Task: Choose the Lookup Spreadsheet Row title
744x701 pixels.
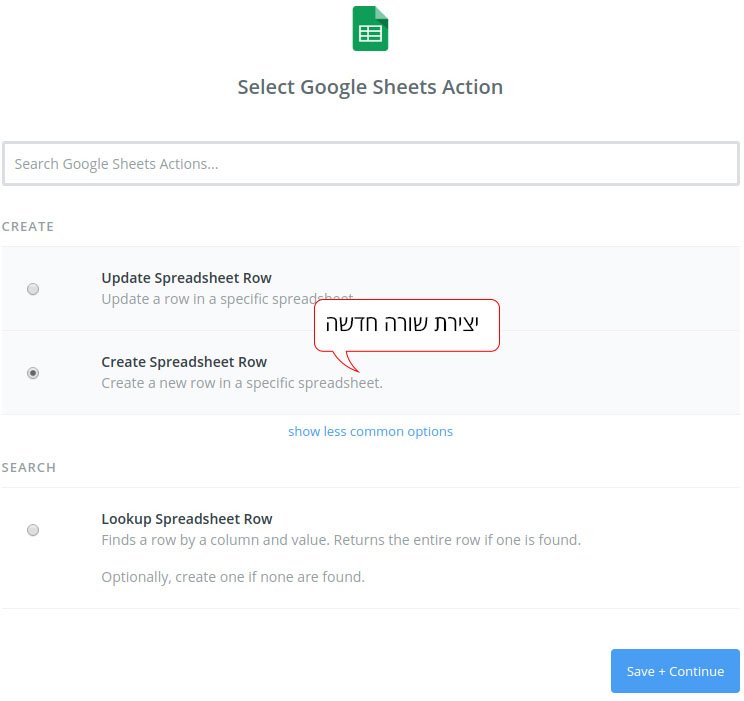Action: (187, 519)
